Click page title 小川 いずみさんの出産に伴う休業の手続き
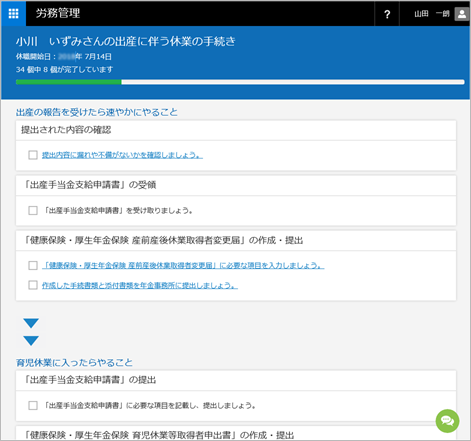Viewport: 471px width, 441px height. click(x=126, y=41)
